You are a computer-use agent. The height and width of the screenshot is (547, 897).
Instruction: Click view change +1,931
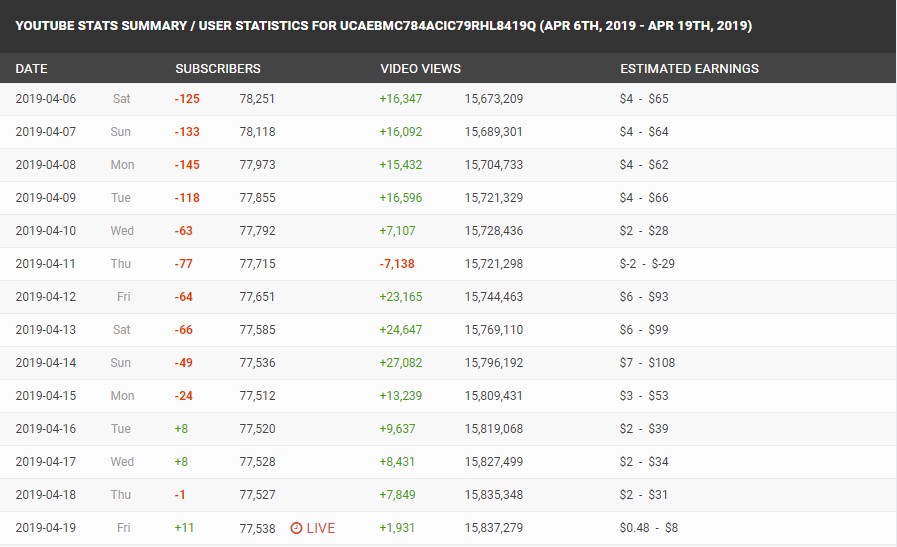point(397,528)
